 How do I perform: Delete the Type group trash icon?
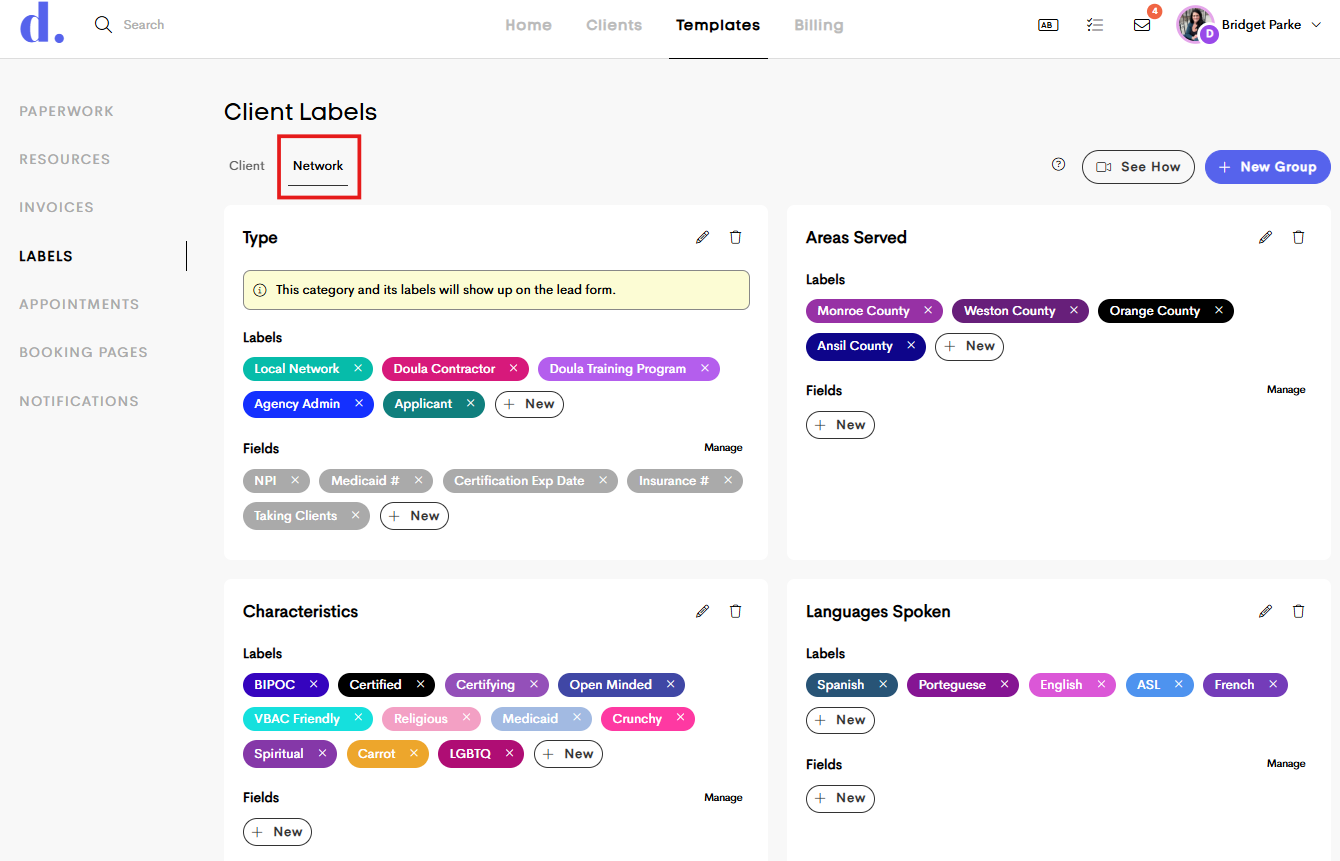pos(736,237)
